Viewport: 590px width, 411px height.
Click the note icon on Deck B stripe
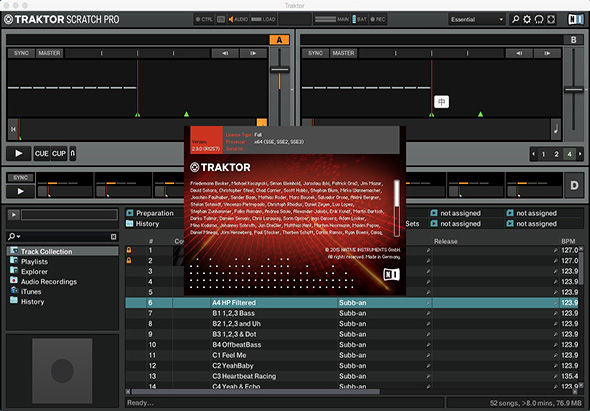(x=556, y=129)
